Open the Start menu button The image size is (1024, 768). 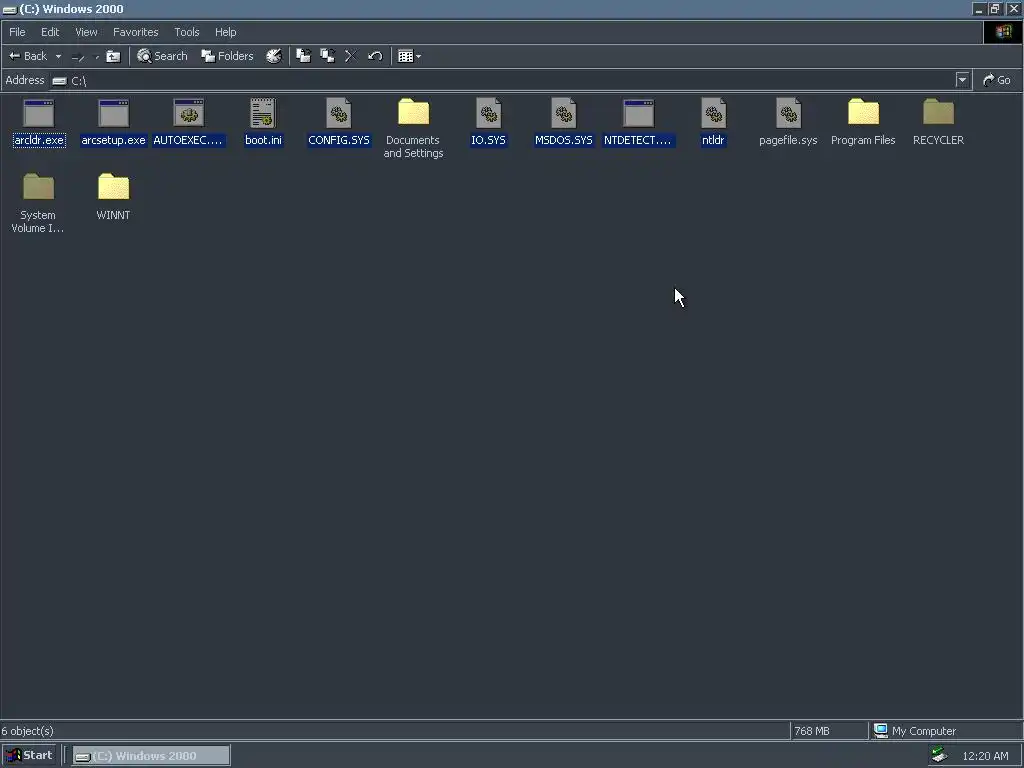click(29, 756)
